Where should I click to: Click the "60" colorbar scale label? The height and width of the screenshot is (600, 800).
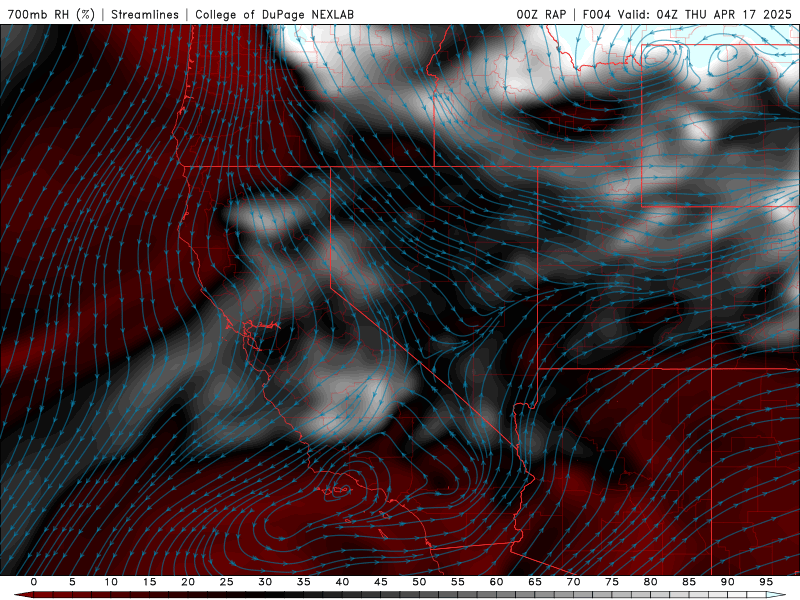(496, 582)
